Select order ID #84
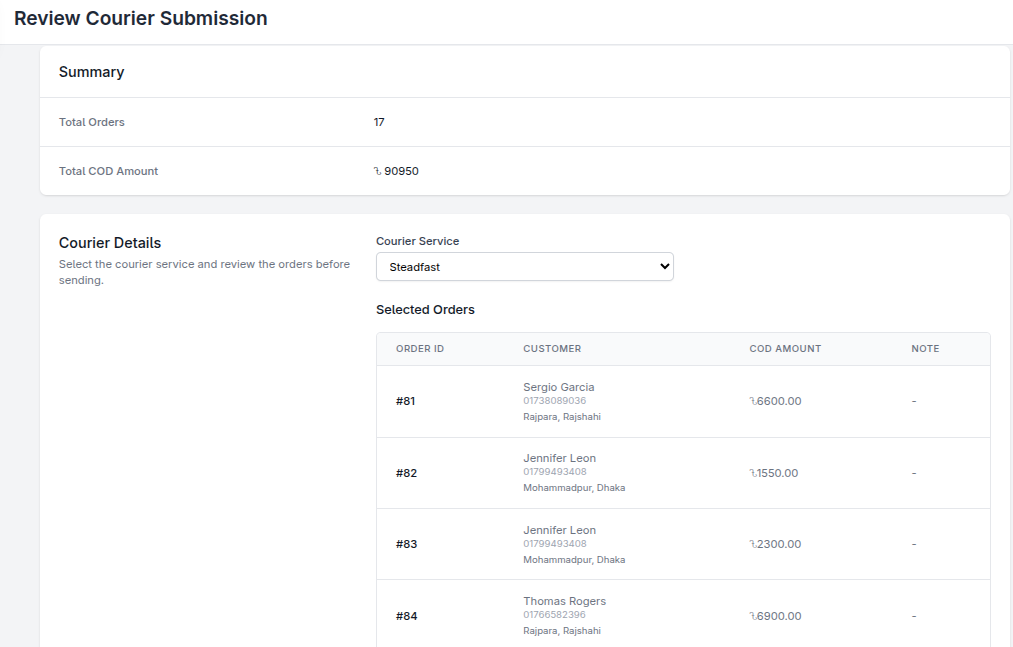The width and height of the screenshot is (1013, 647). click(406, 616)
